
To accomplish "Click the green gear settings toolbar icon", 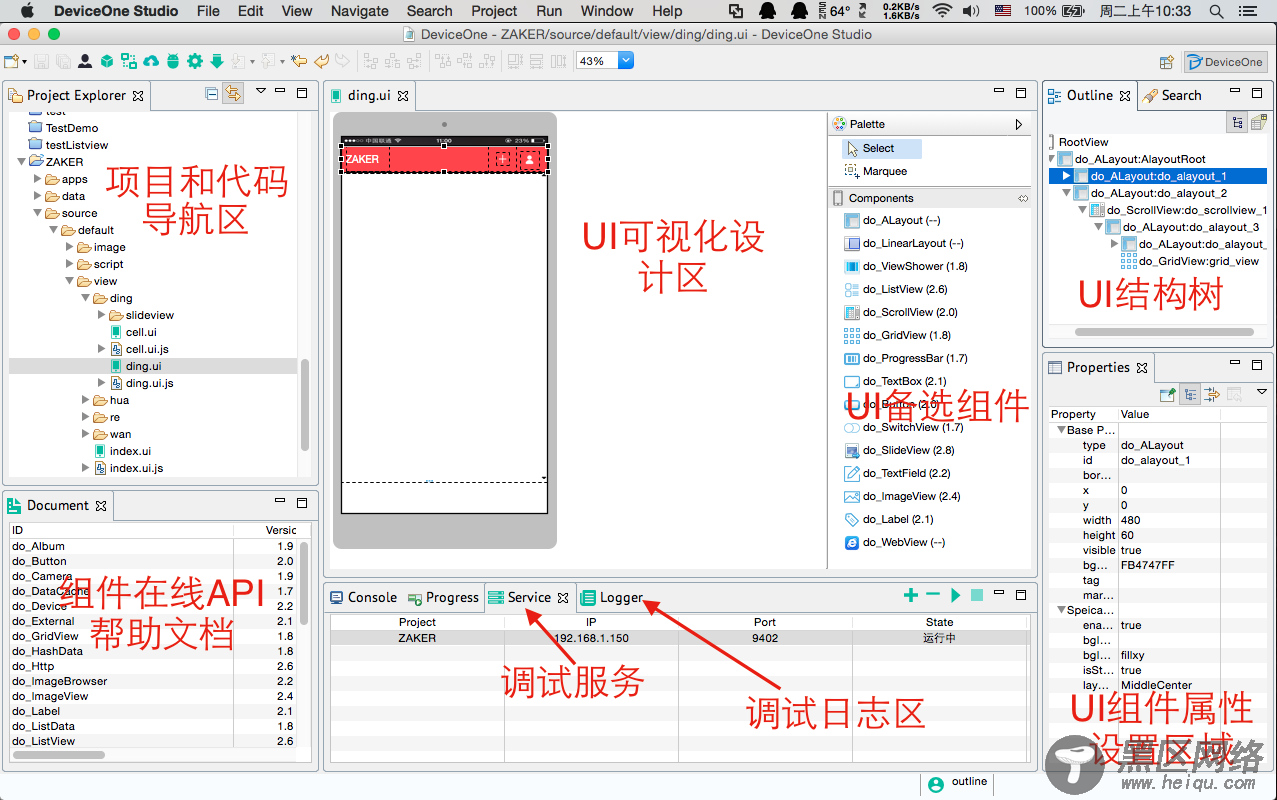I will [x=195, y=61].
